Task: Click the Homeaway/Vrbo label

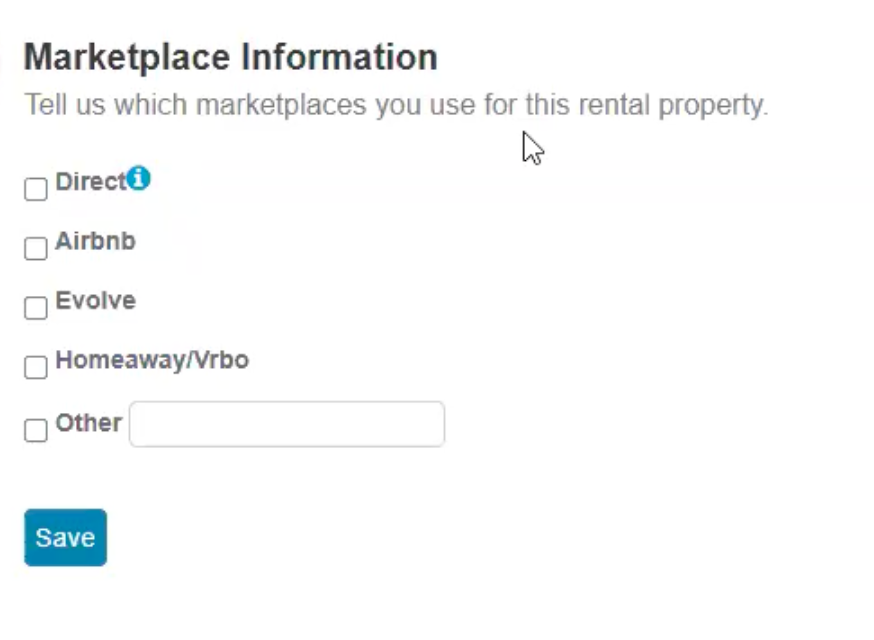Action: 152,360
